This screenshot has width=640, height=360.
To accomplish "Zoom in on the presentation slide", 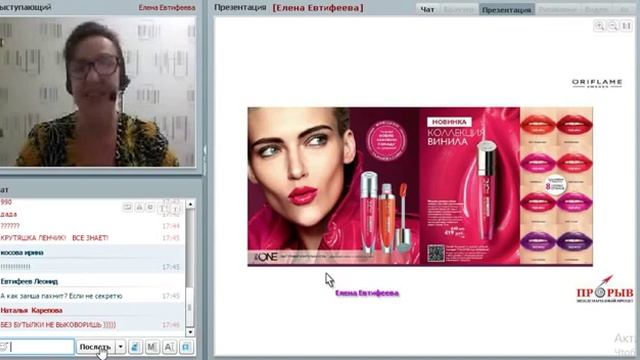I will pyautogui.click(x=599, y=26).
